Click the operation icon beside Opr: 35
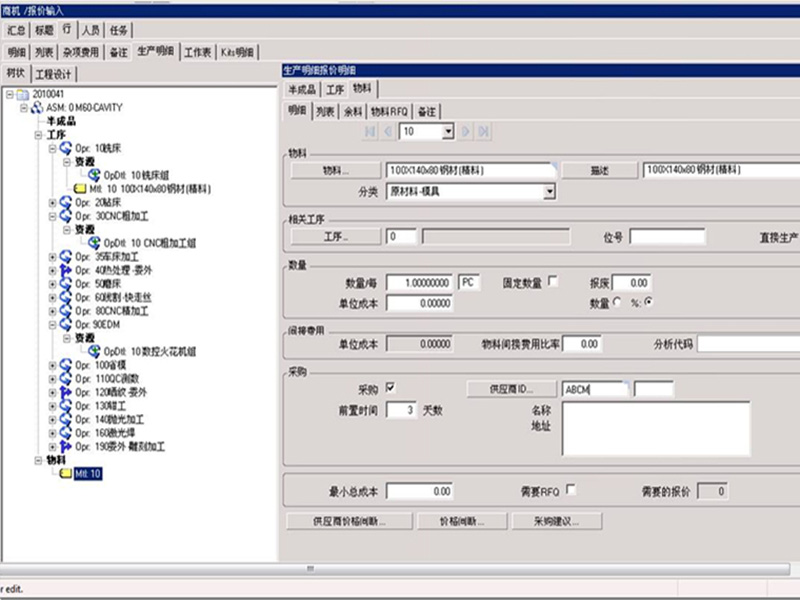 click(x=66, y=257)
